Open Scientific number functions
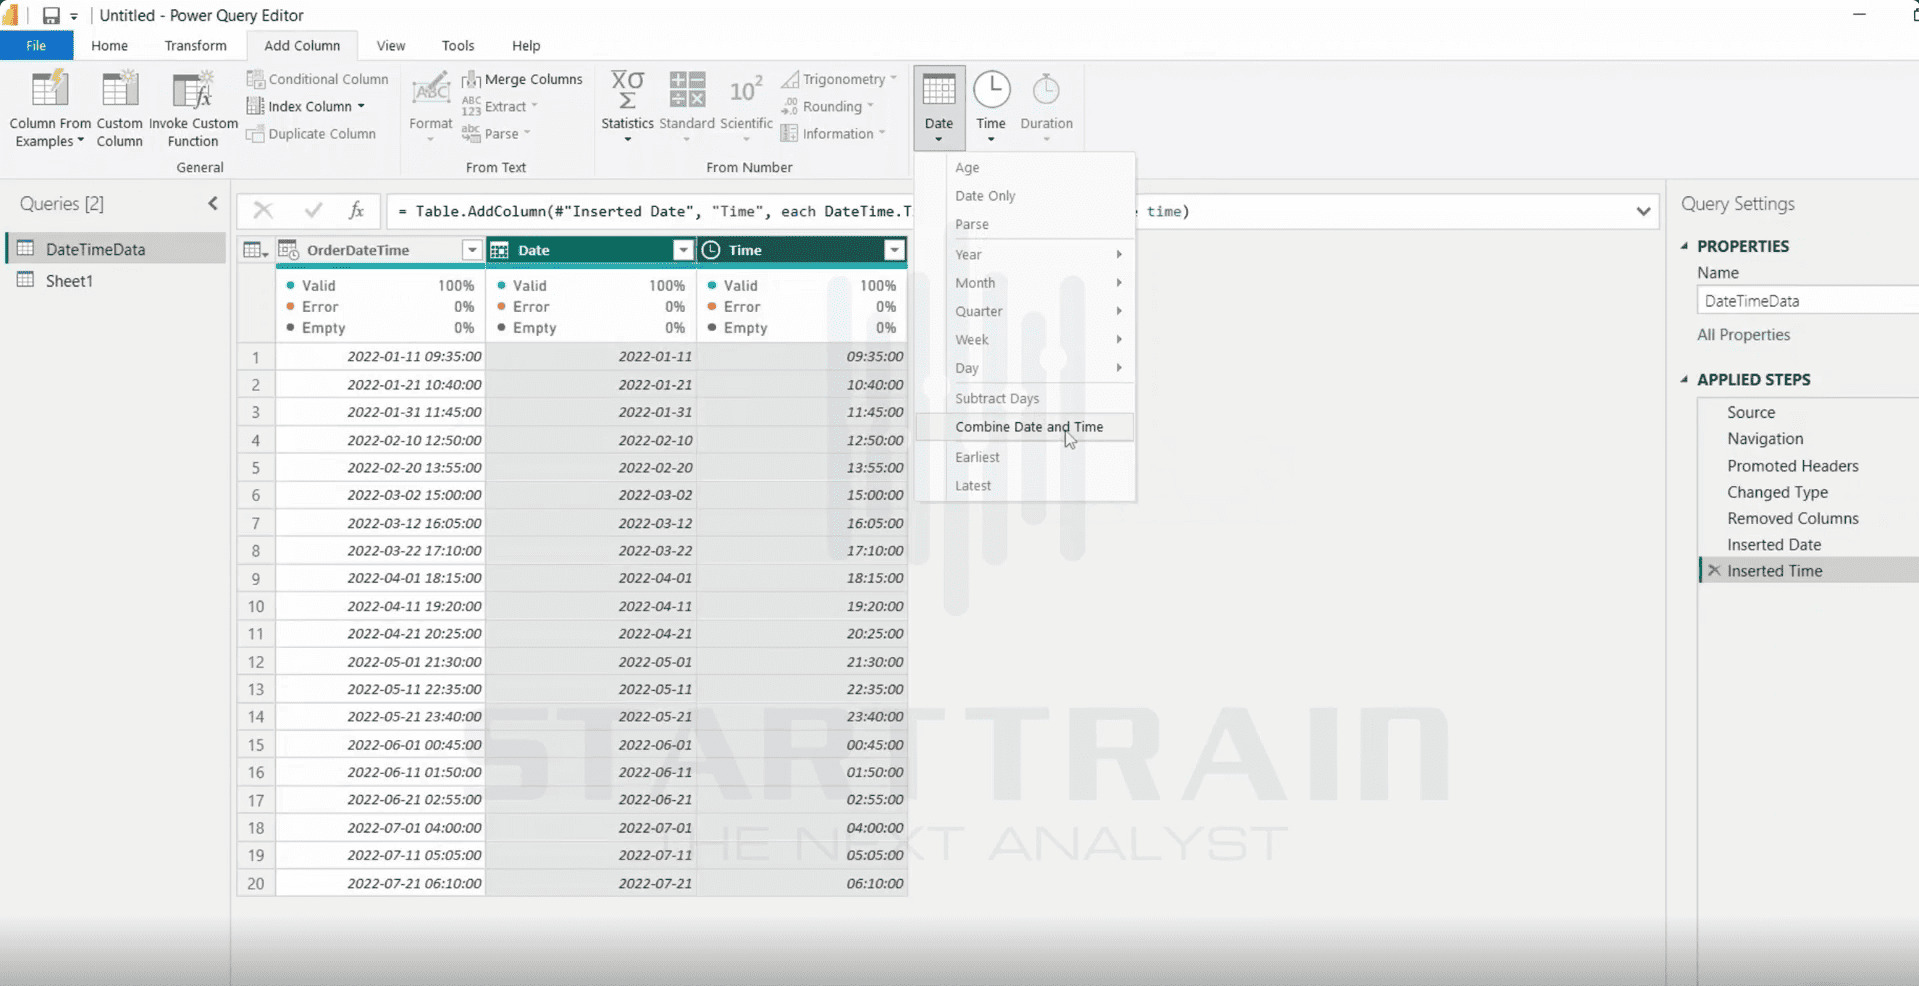Screen dimensions: 1919x986 click(x=746, y=107)
